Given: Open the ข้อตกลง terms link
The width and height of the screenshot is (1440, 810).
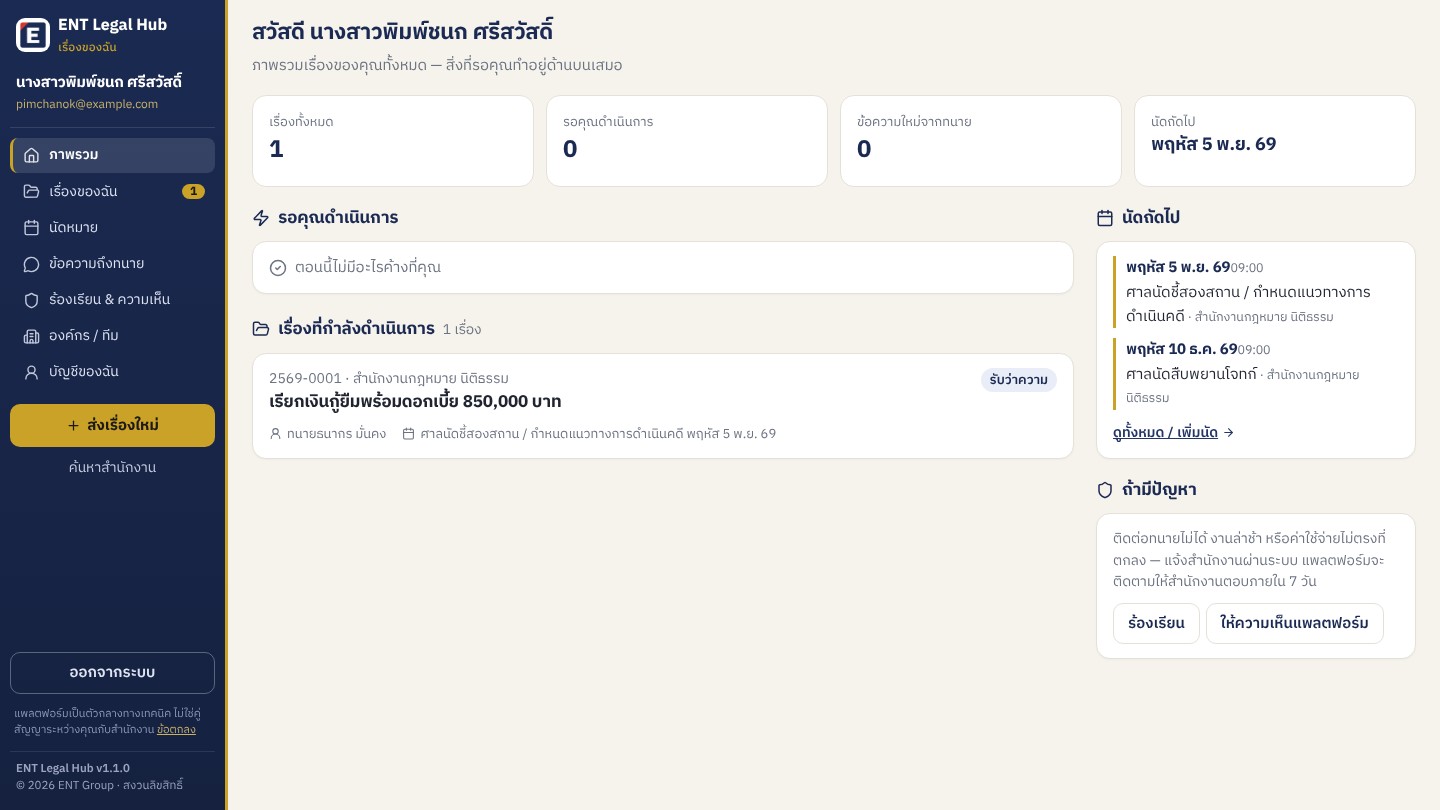Looking at the screenshot, I should 176,729.
